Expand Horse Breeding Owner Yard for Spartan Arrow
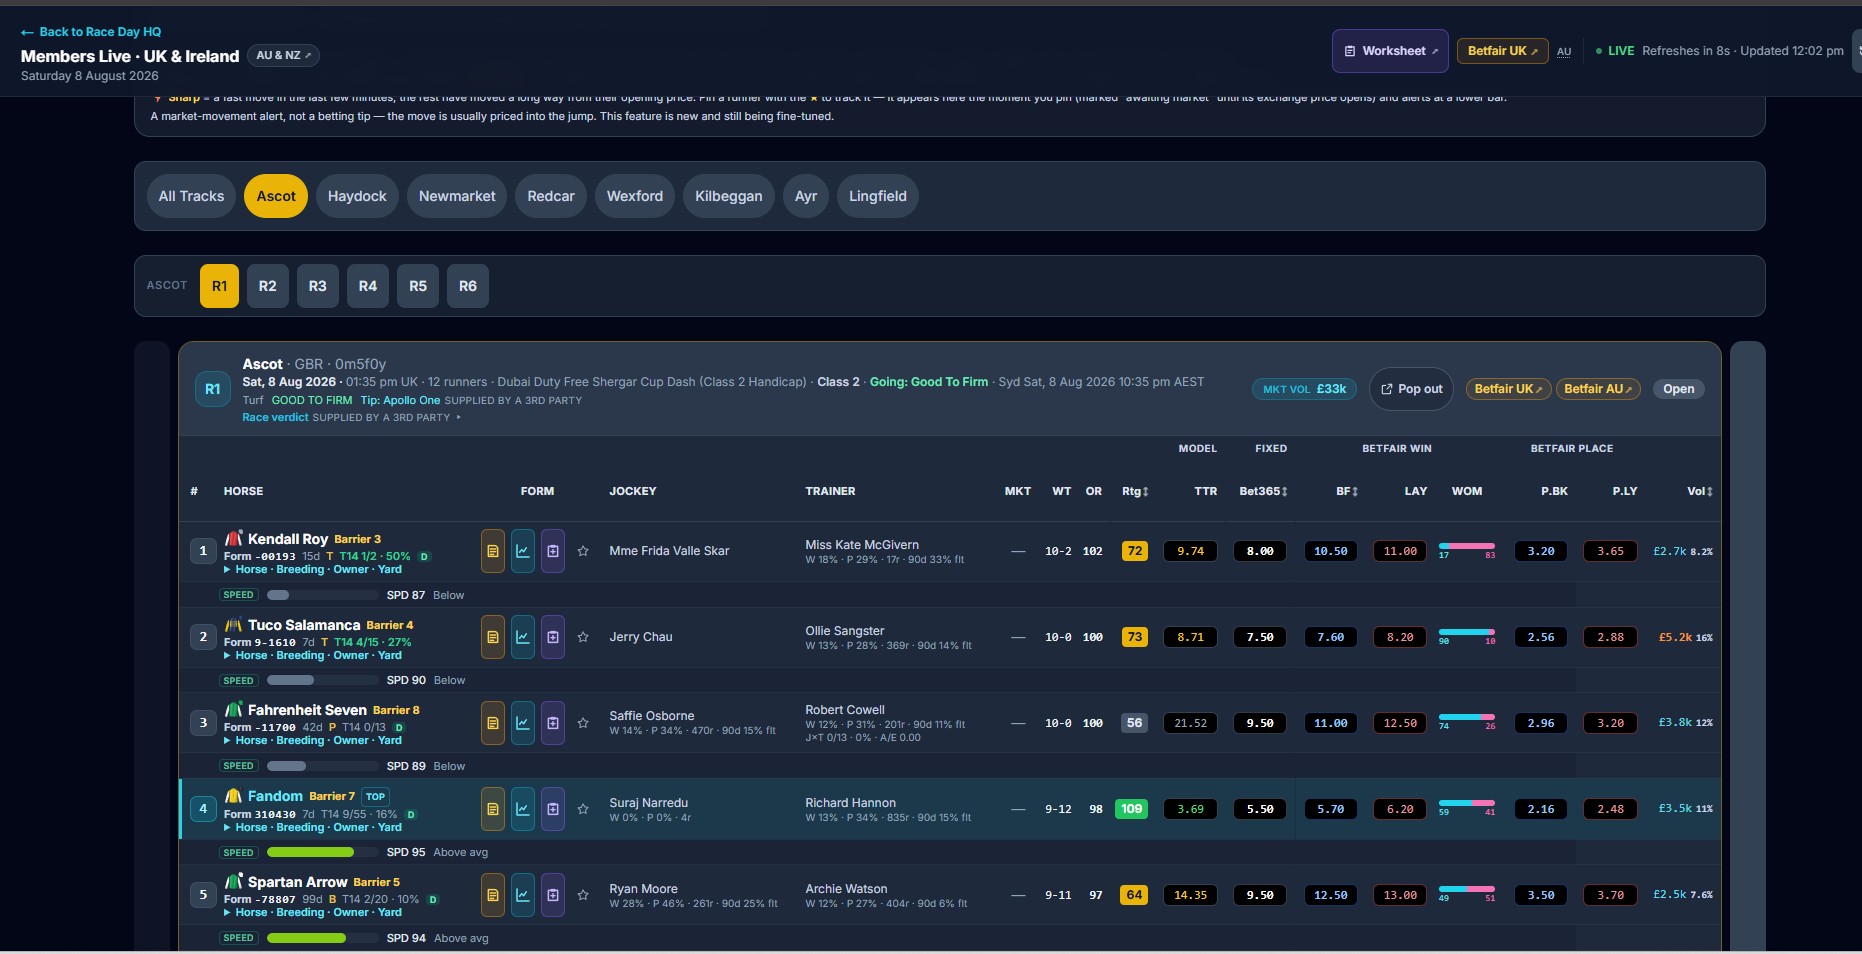The image size is (1862, 954). tap(313, 912)
